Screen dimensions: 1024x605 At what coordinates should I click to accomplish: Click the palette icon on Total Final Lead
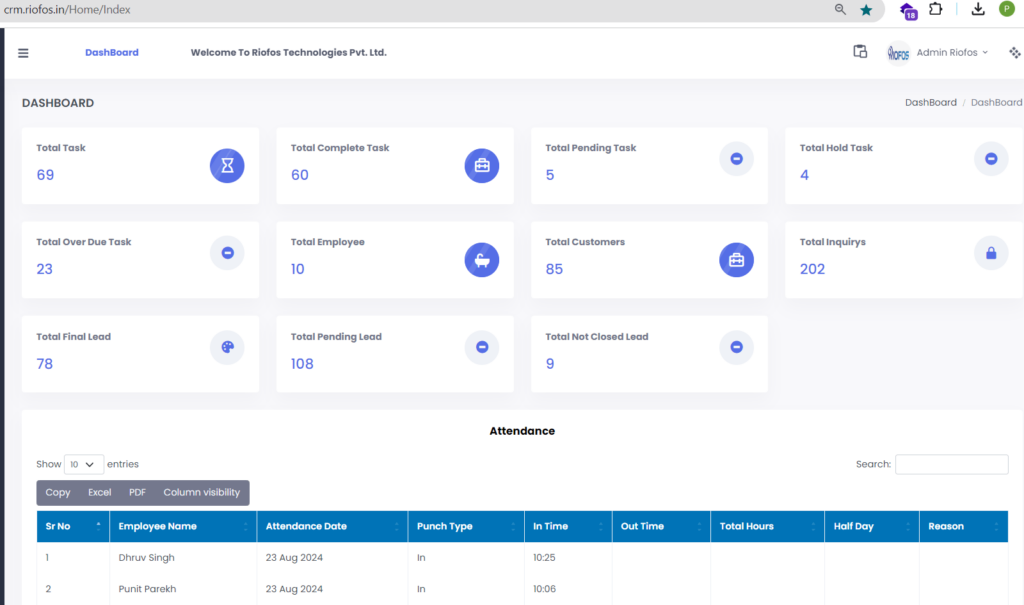tap(227, 347)
